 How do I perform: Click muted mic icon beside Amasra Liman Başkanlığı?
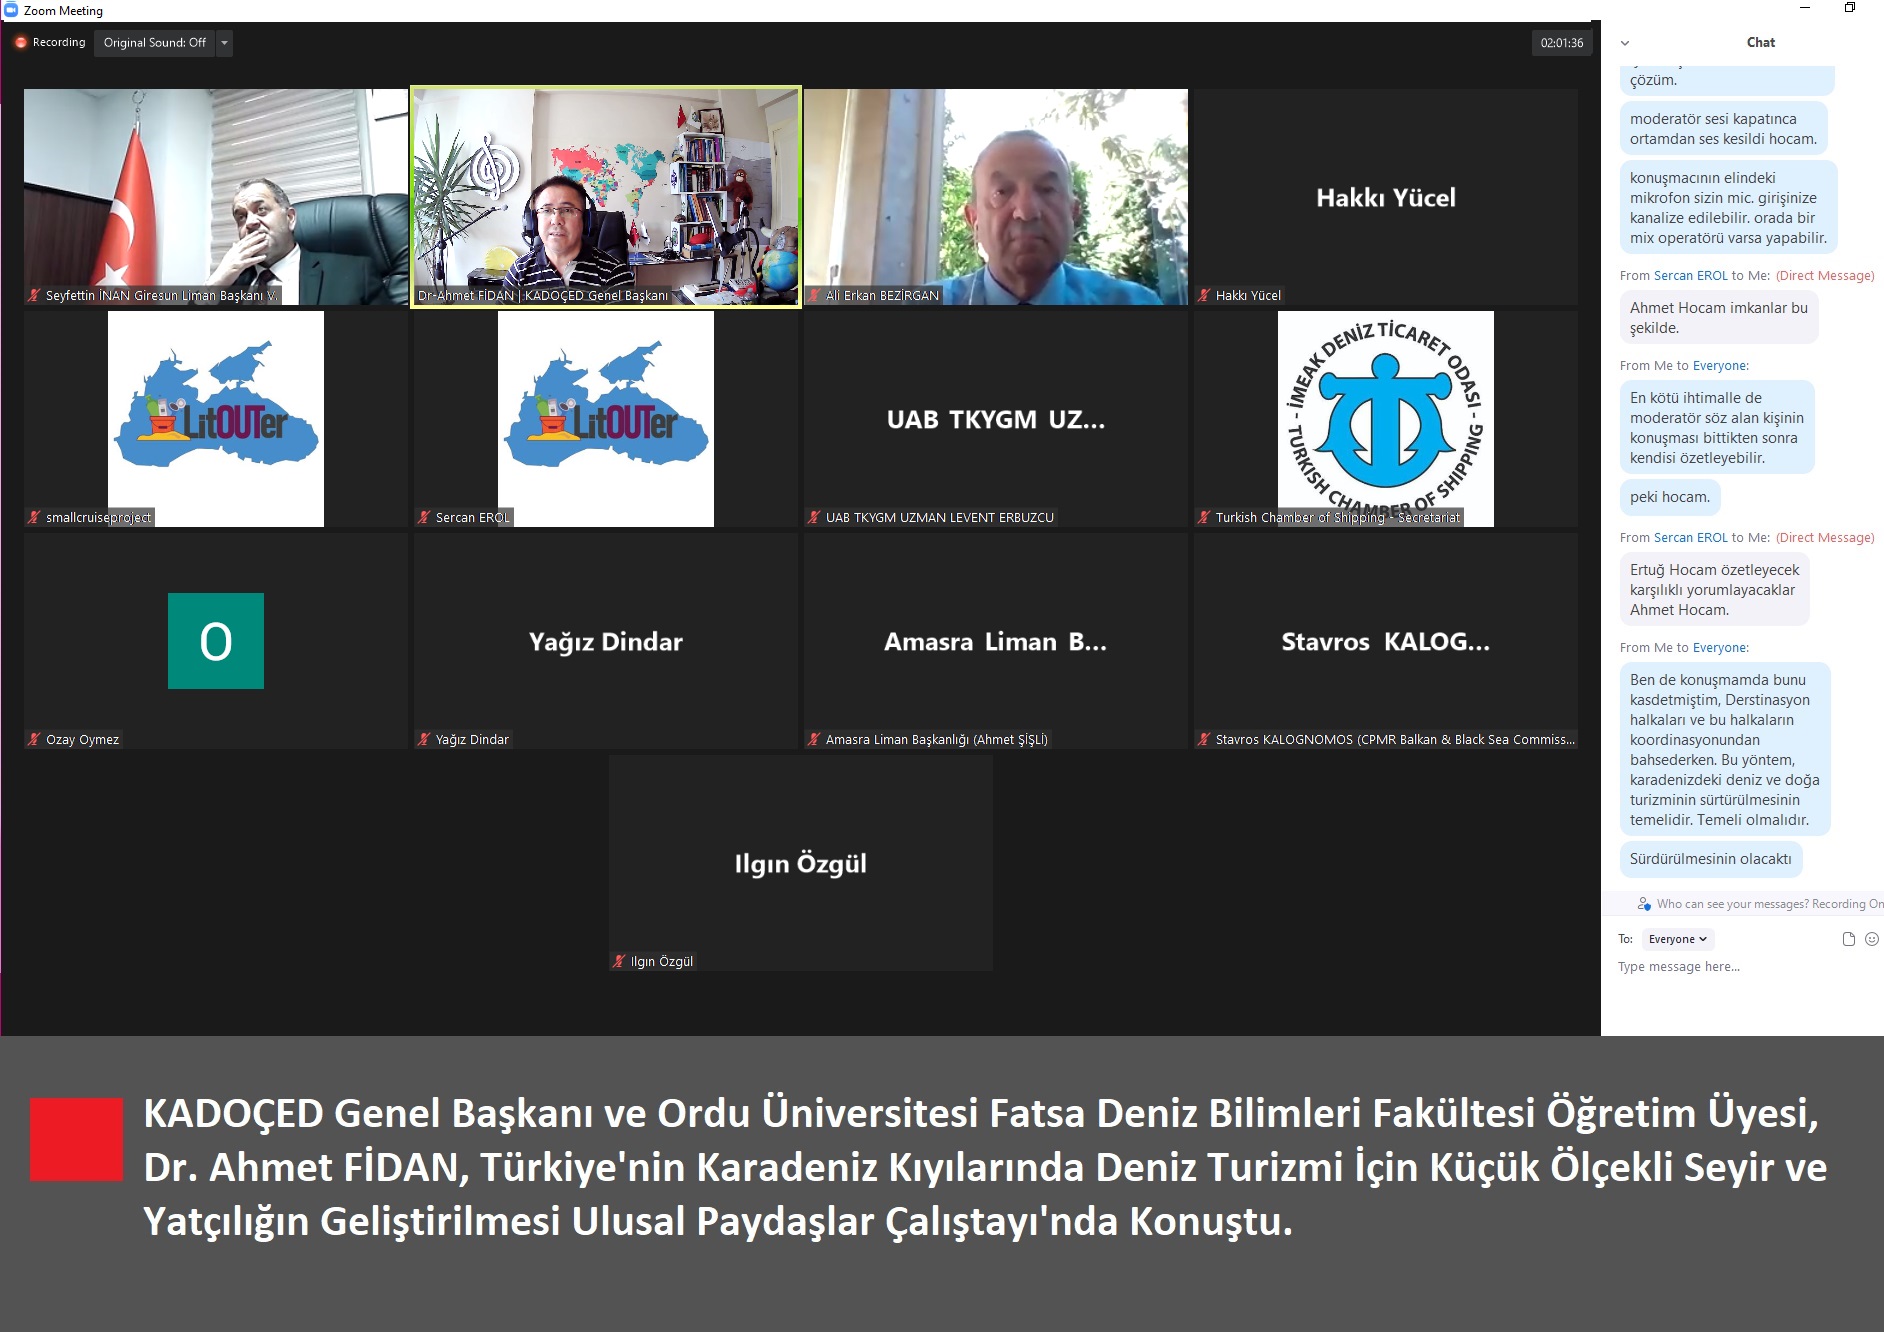coord(814,739)
